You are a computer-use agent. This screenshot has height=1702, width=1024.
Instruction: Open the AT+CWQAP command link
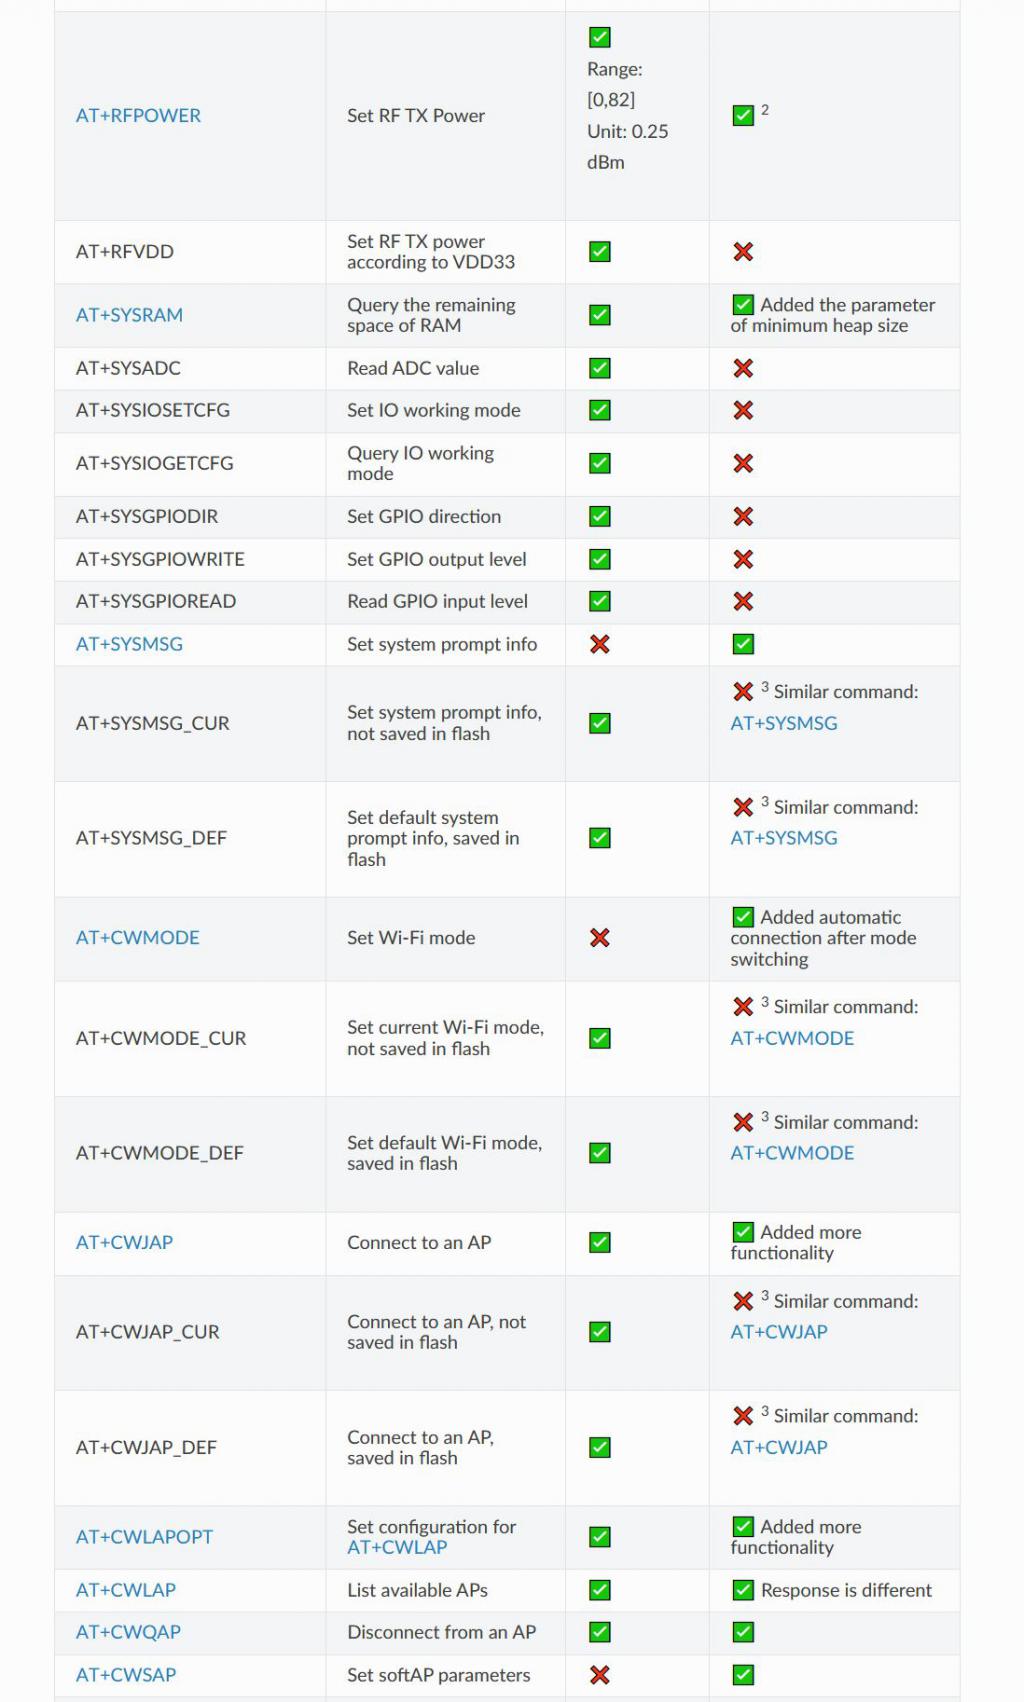pyautogui.click(x=128, y=1632)
